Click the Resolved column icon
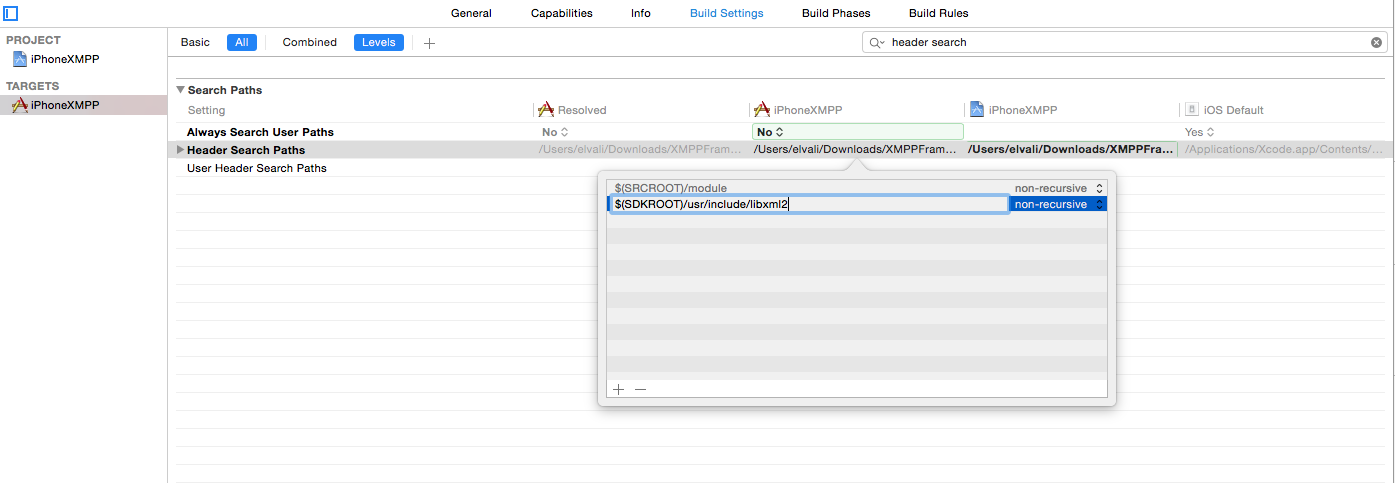The width and height of the screenshot is (1395, 483). (546, 110)
